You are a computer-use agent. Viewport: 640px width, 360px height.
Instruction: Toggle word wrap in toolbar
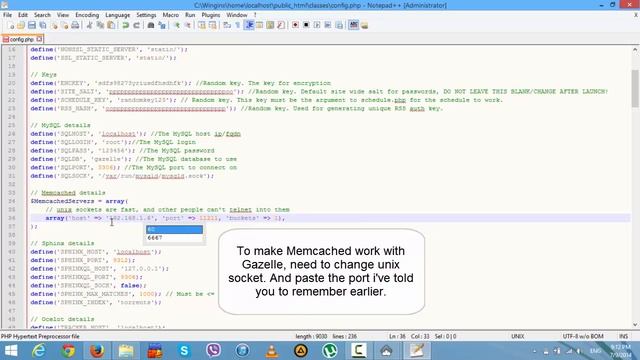[x=227, y=25]
